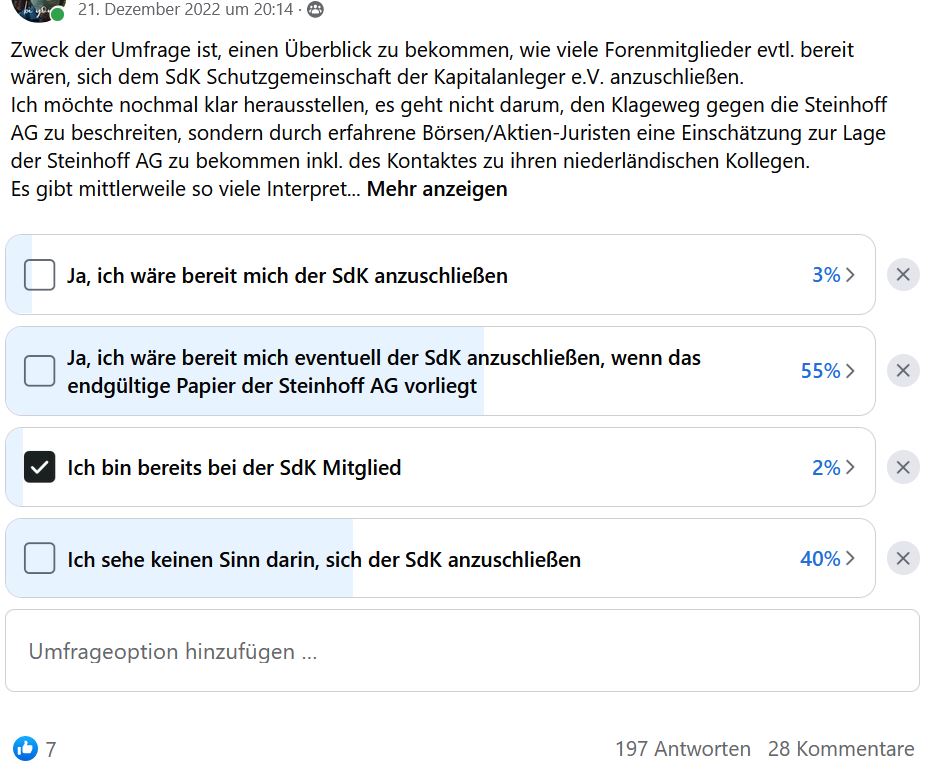Remove the first poll option
The image size is (936, 774).
coord(903,274)
